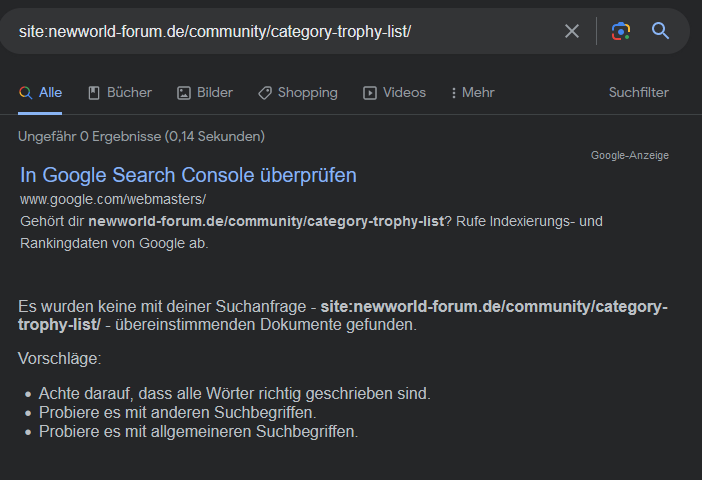Switch to the Bücher tab

(129, 93)
